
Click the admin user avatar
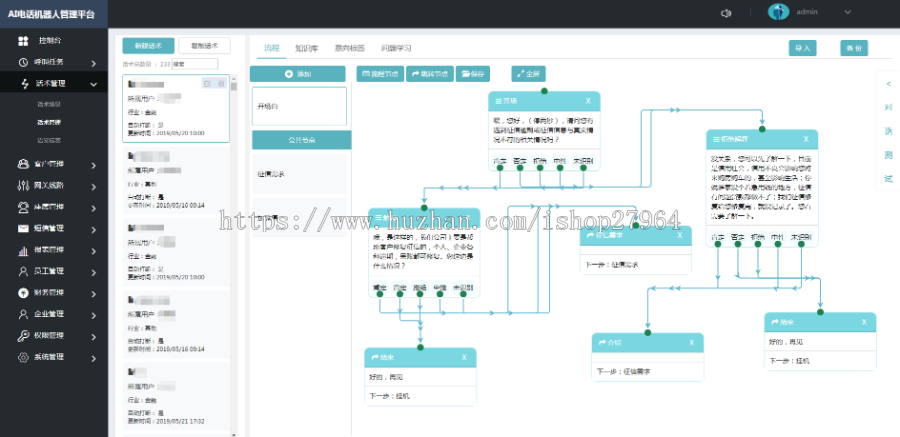[x=778, y=12]
